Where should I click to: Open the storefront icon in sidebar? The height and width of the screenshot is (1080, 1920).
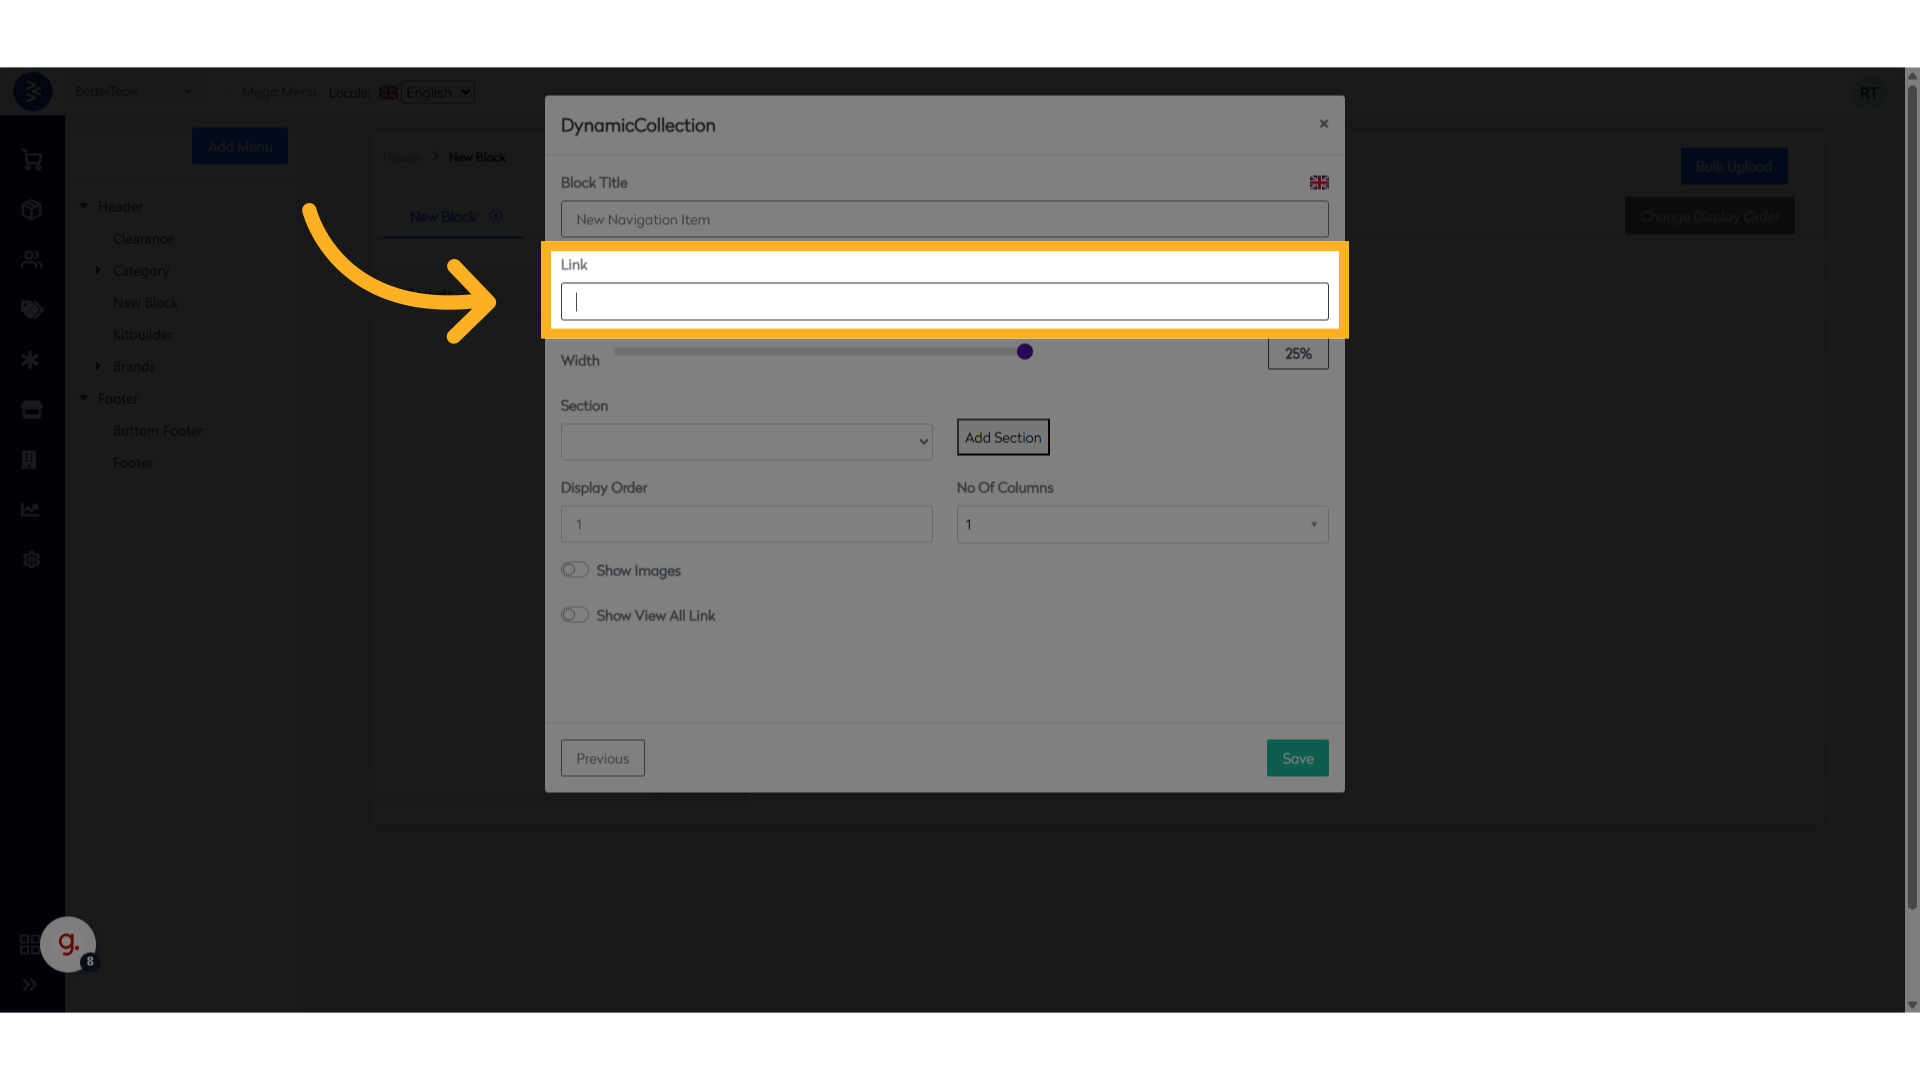coord(31,410)
